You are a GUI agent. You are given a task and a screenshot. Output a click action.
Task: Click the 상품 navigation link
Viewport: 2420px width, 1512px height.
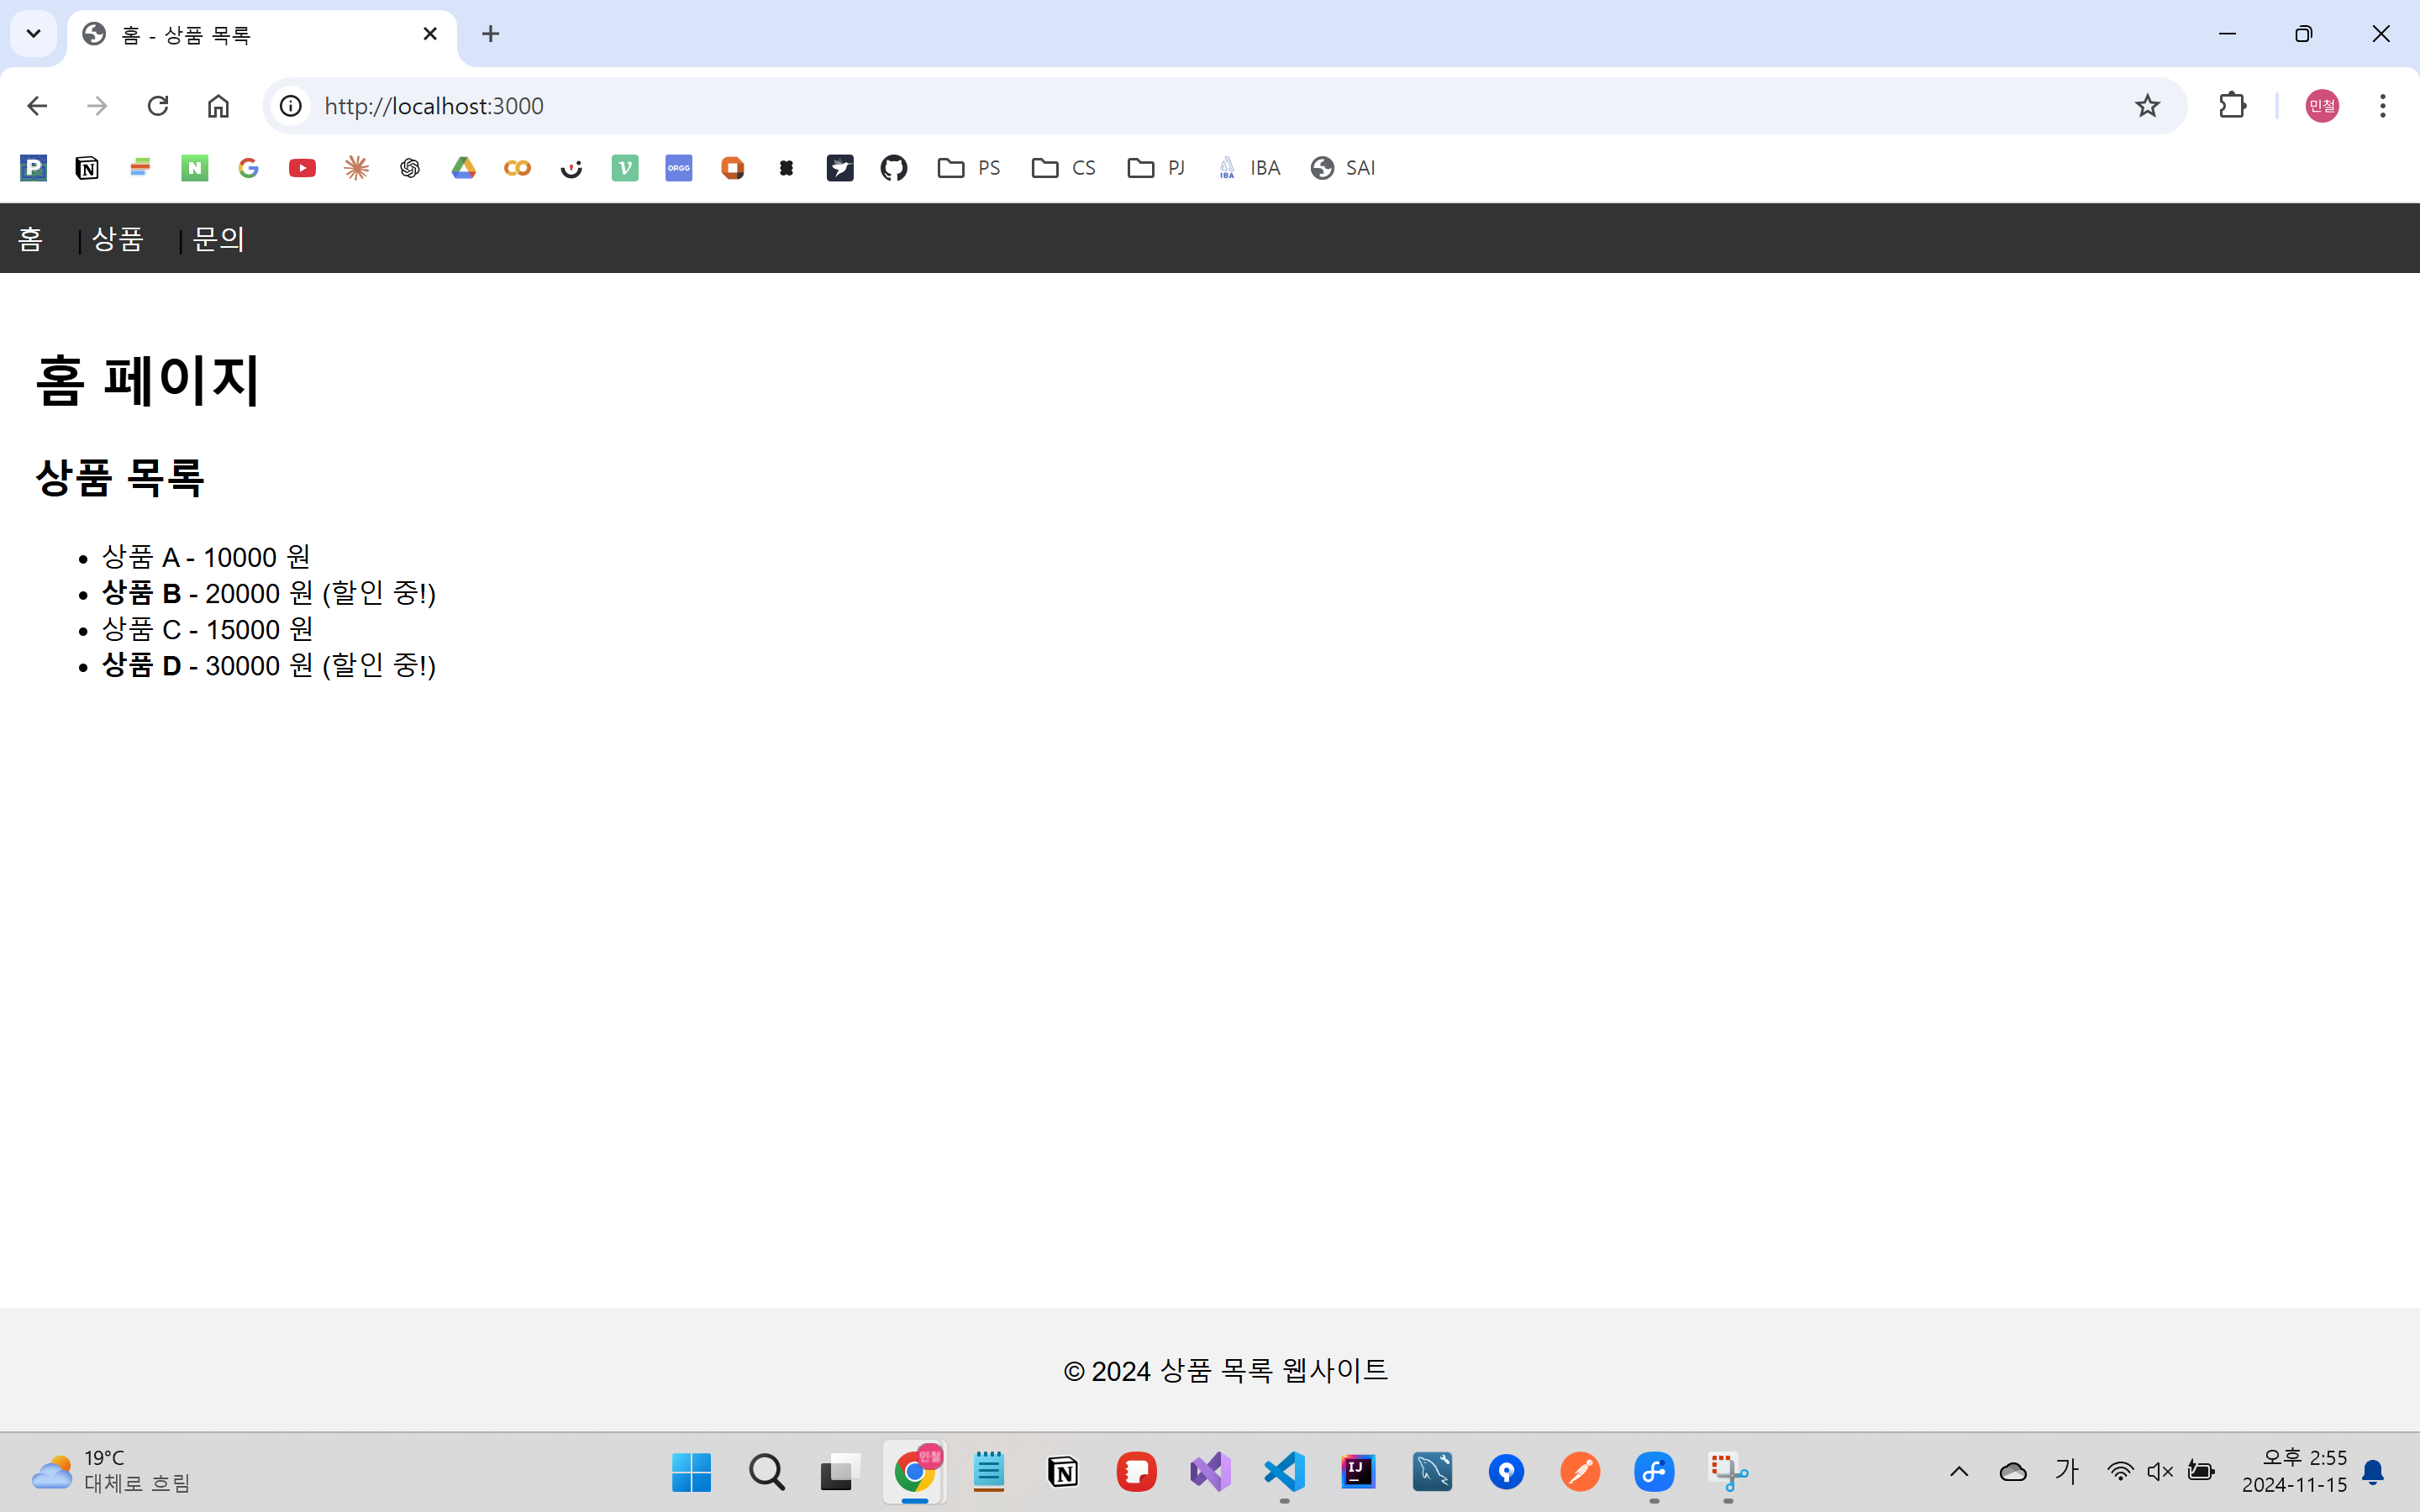pyautogui.click(x=118, y=239)
